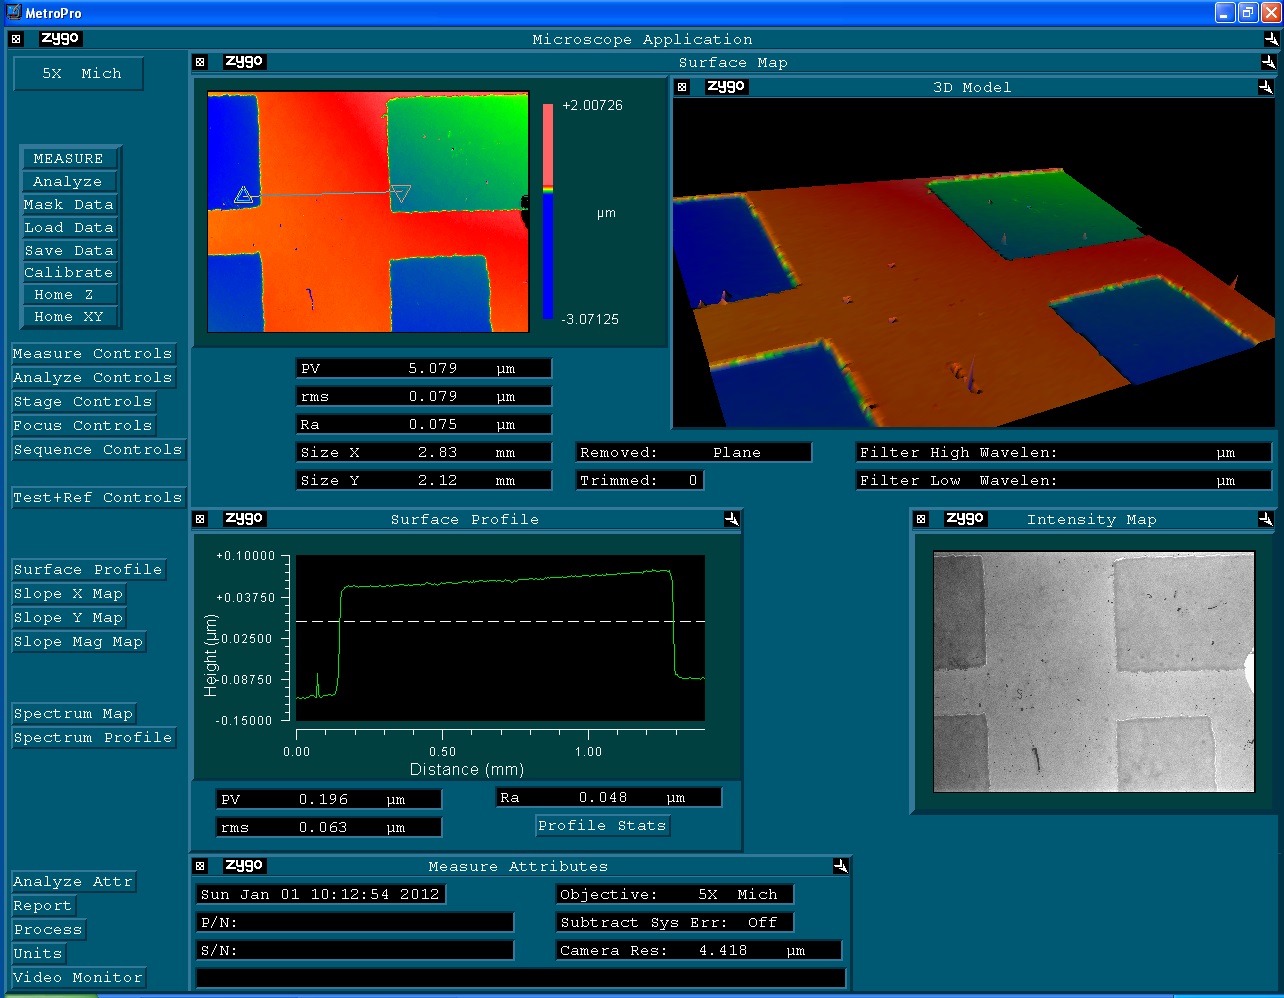Click the Removed: Plane field
Screen dimensions: 1284x998
[694, 453]
